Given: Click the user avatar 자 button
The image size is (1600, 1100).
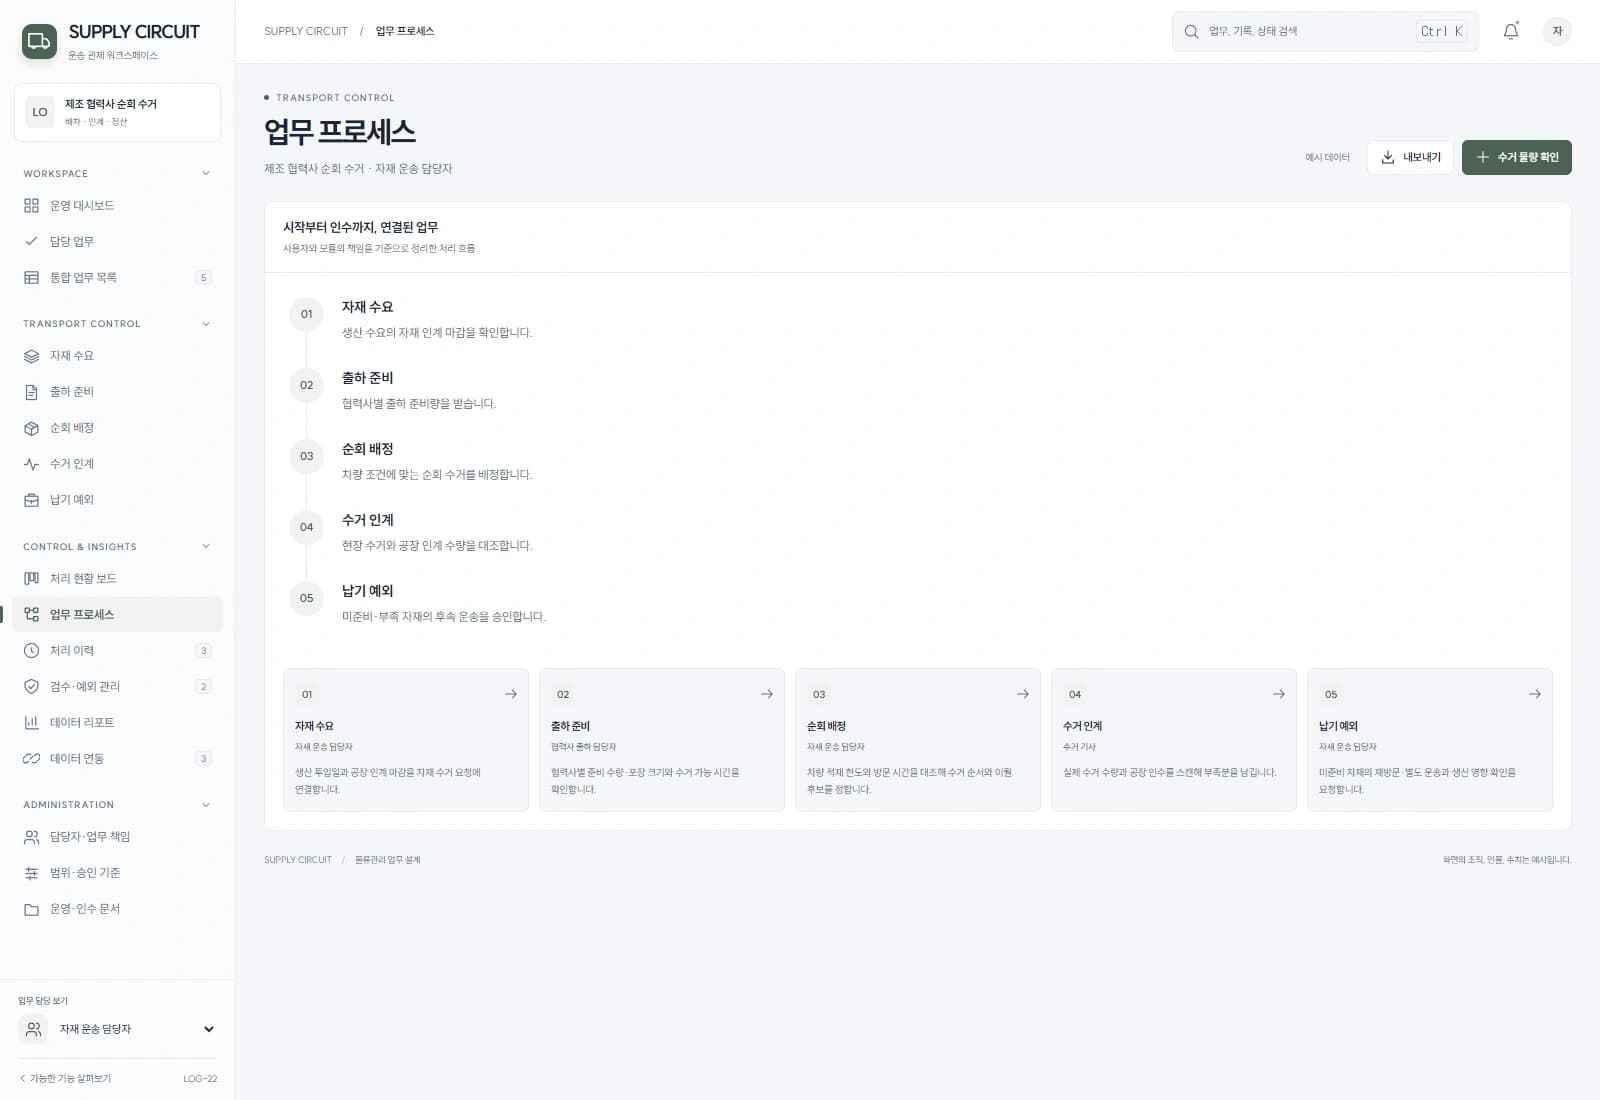Looking at the screenshot, I should tap(1557, 31).
